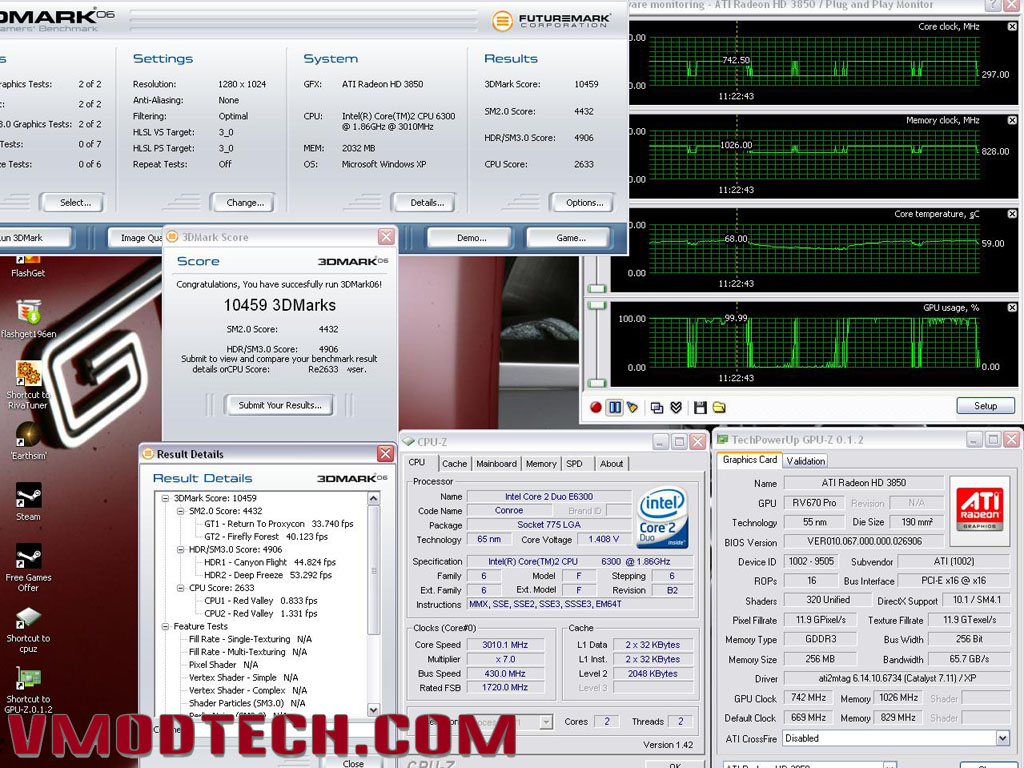Open the SPD tab in CPU-Z
Viewport: 1024px width, 768px height.
tap(575, 464)
